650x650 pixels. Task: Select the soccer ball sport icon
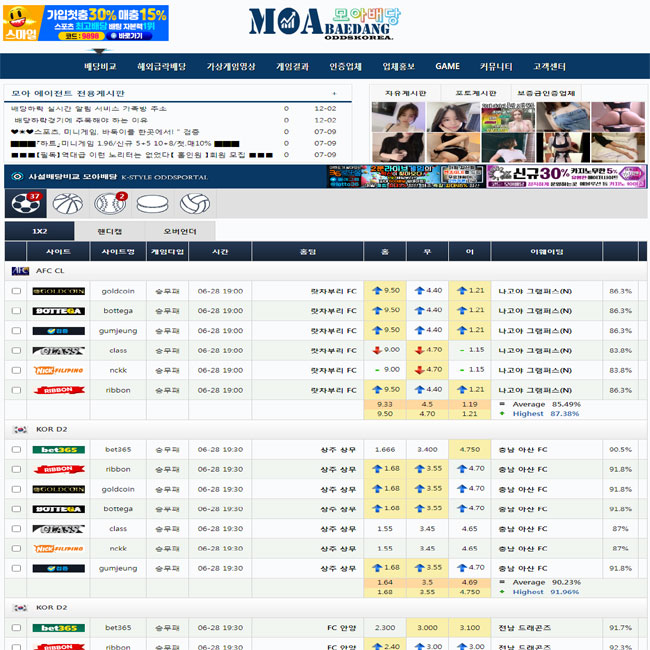tap(26, 203)
